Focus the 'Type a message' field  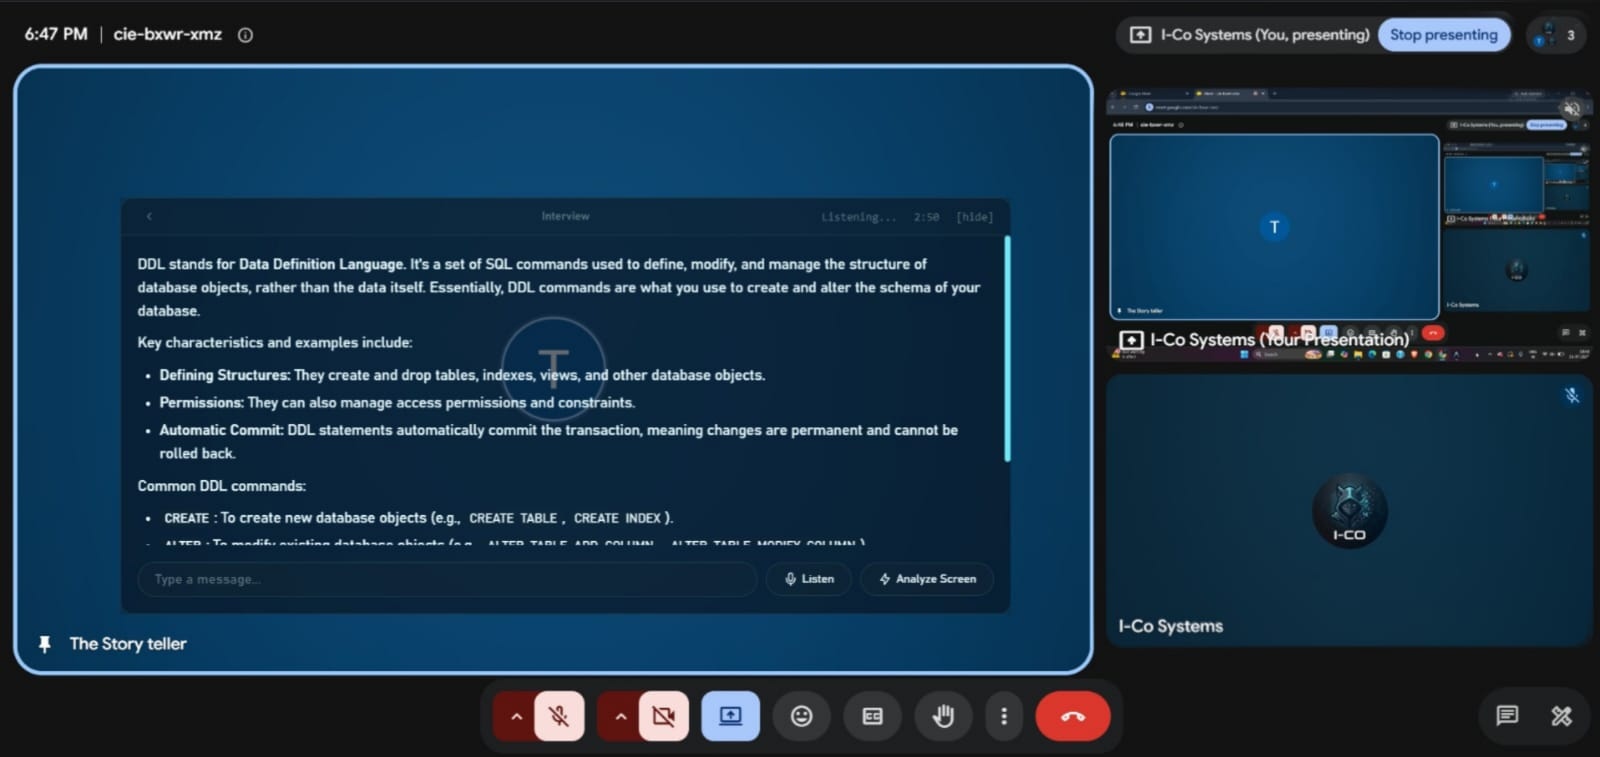pyautogui.click(x=447, y=579)
